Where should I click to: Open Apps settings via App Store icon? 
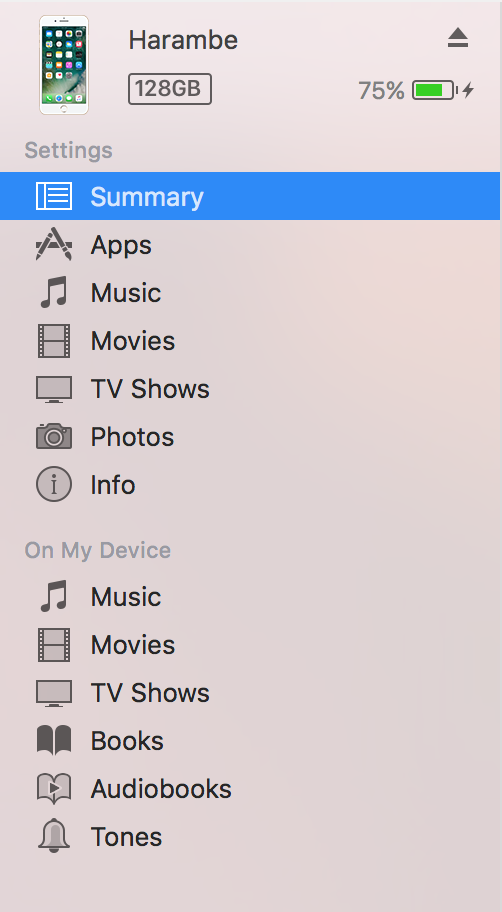54,244
